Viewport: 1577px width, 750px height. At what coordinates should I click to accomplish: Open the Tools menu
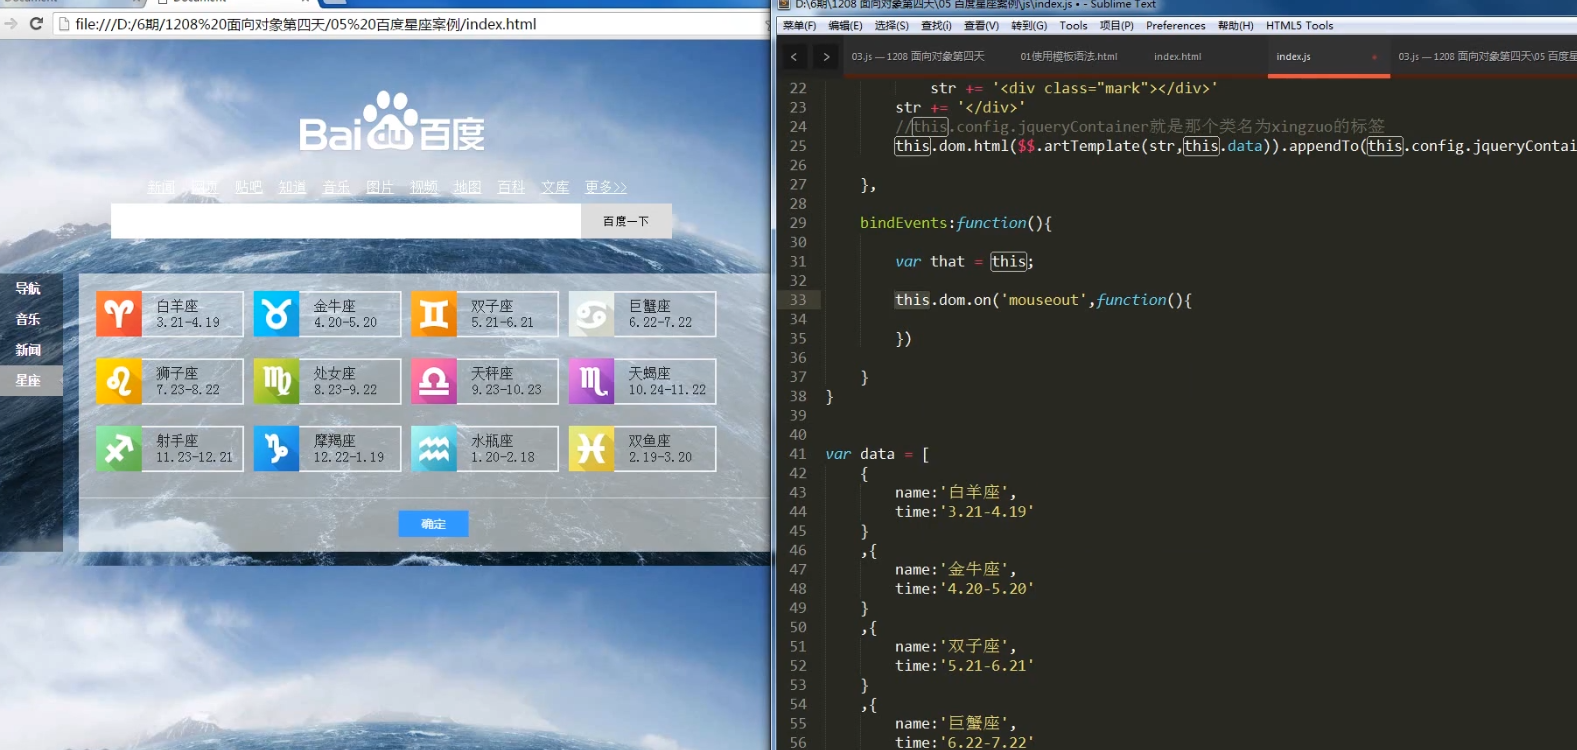pyautogui.click(x=1073, y=26)
